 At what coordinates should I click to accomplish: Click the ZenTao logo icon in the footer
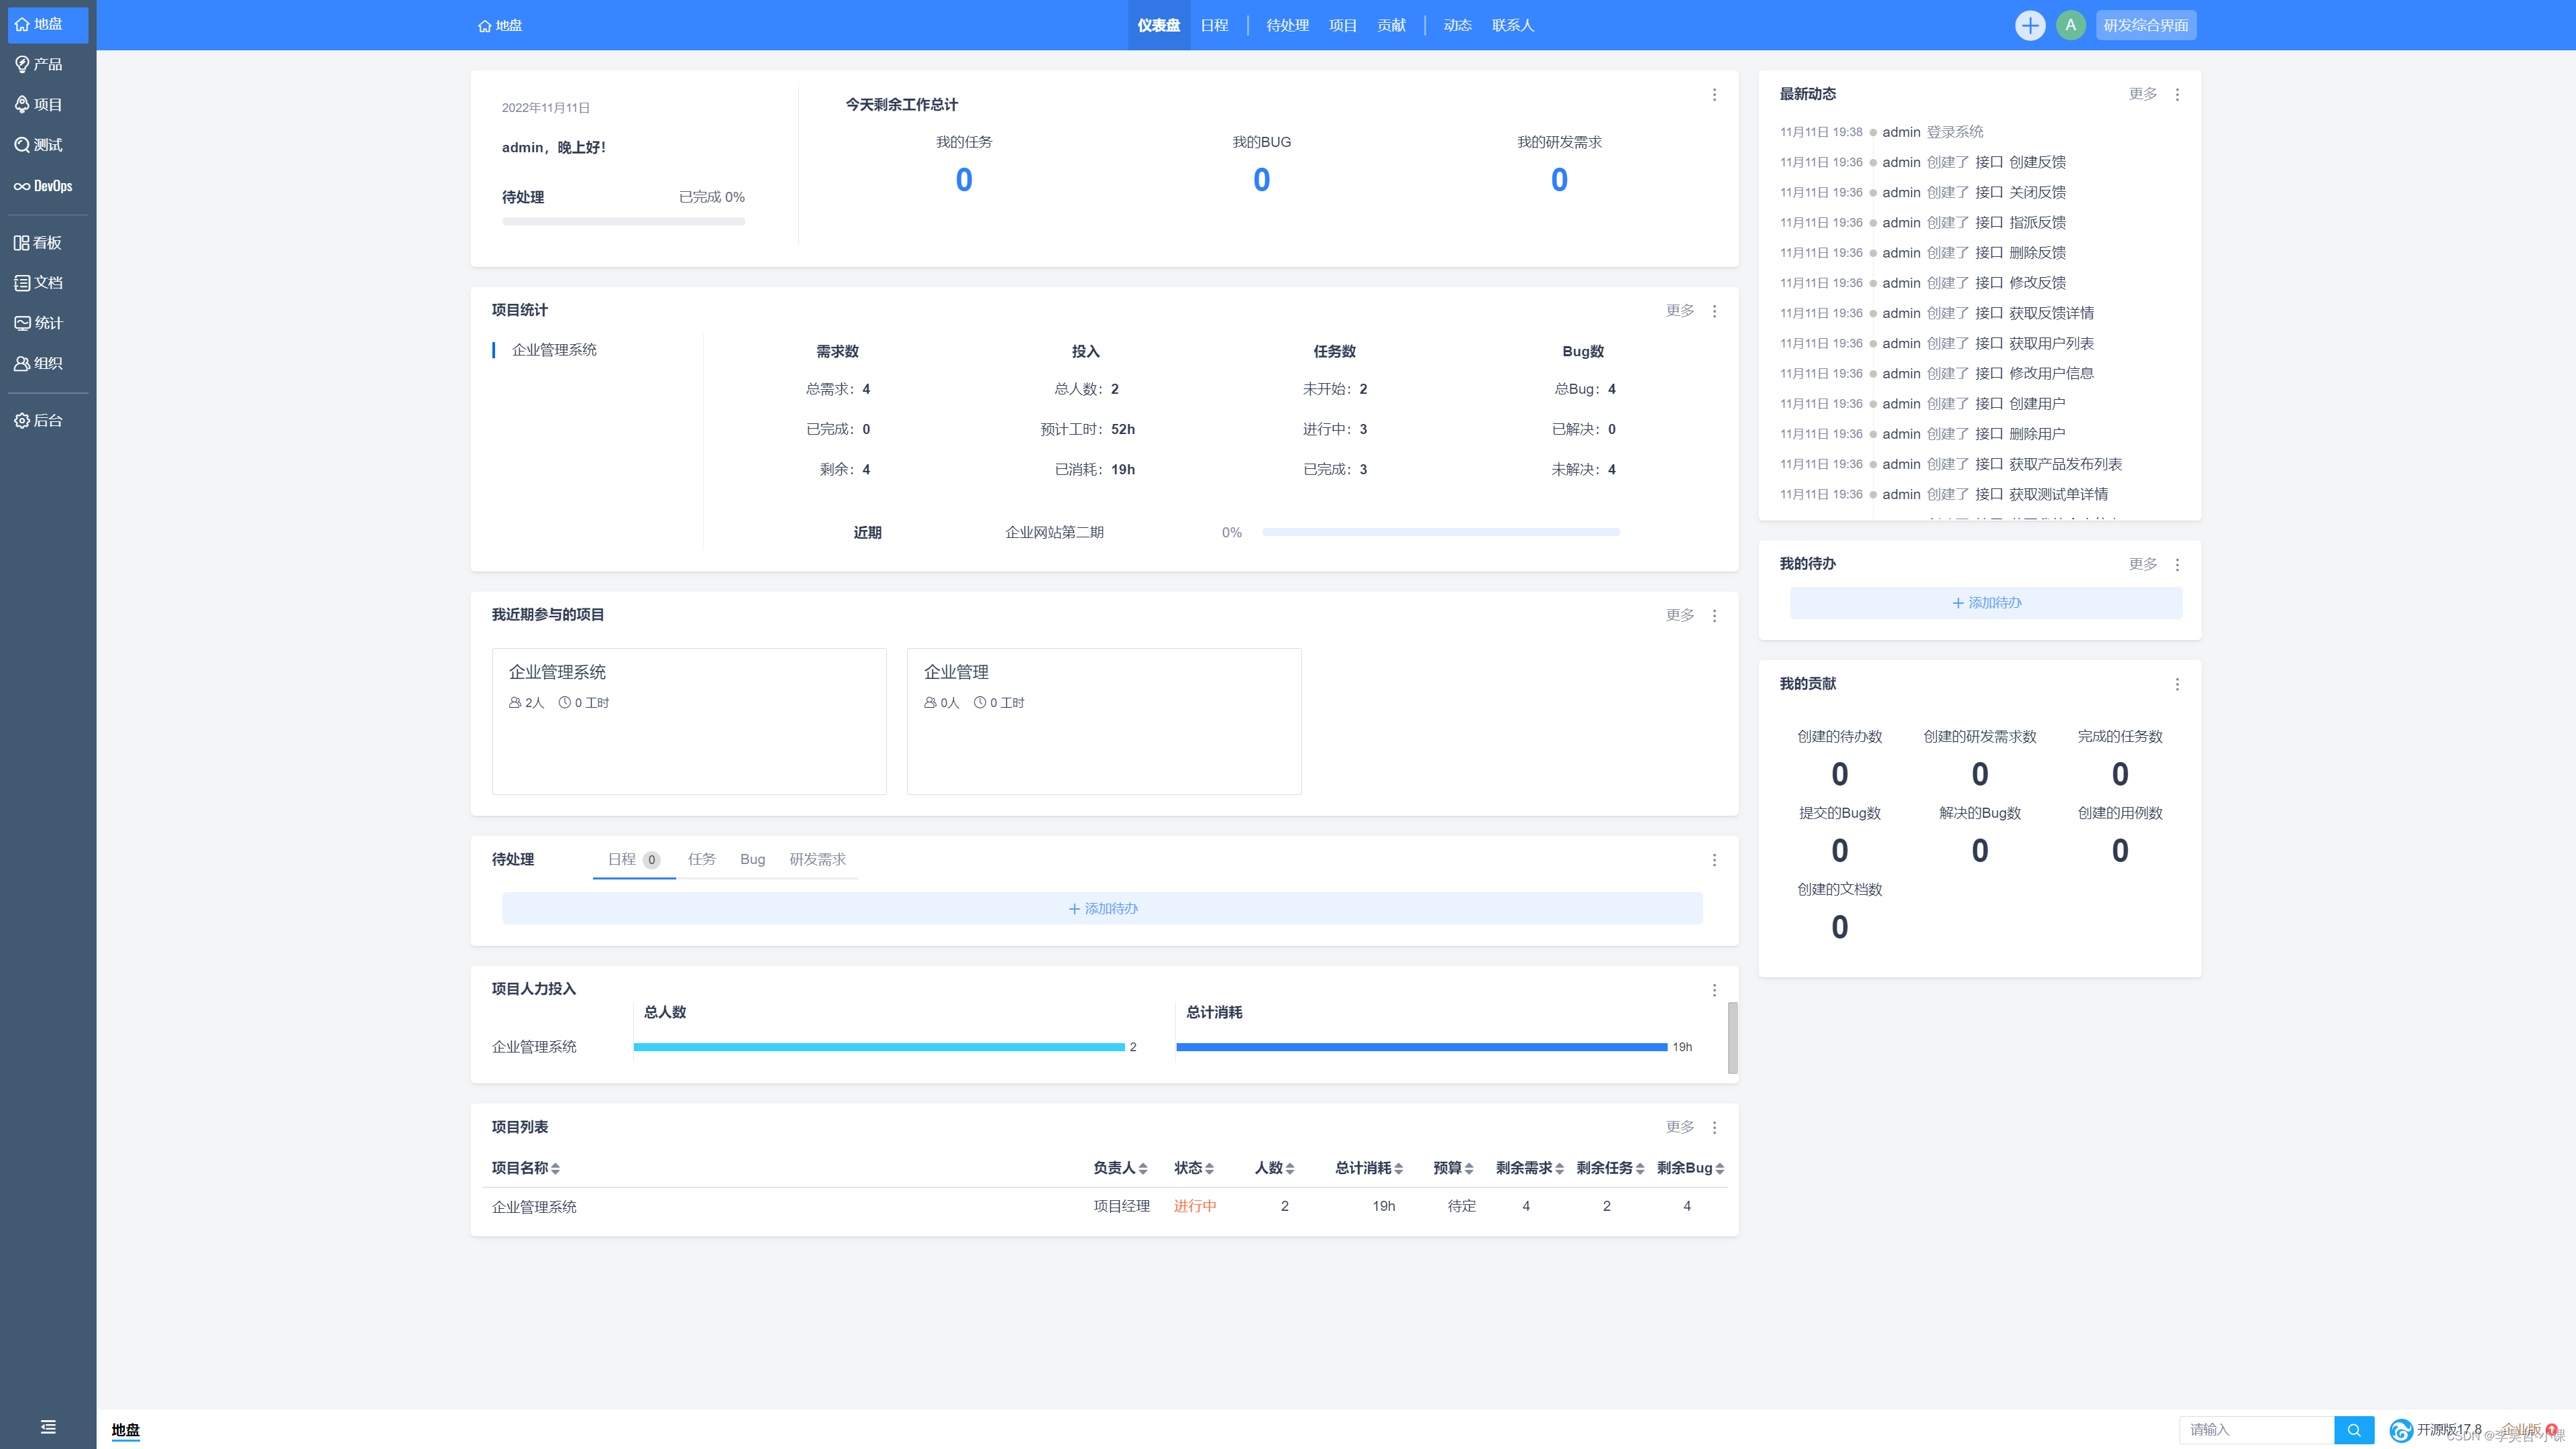[x=2401, y=1430]
